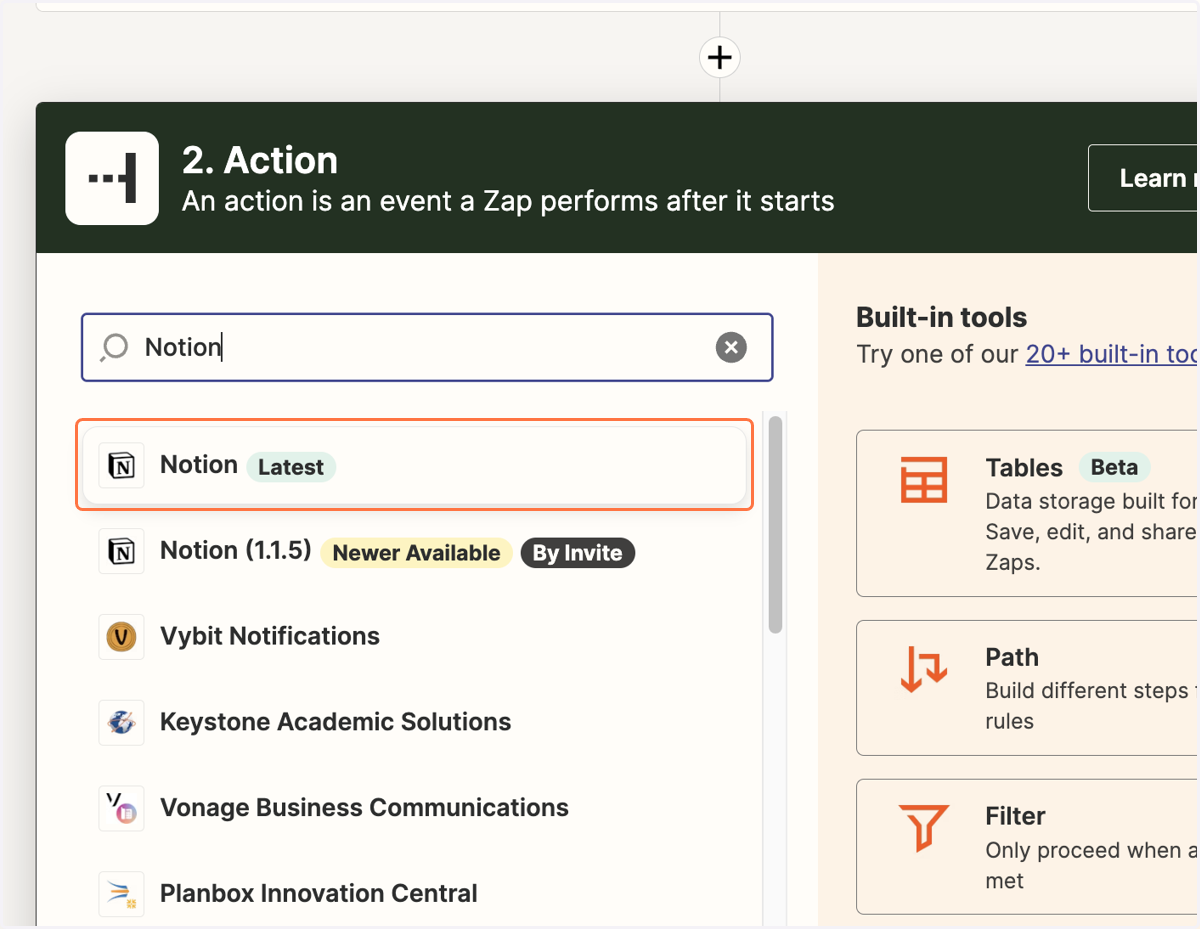Screen dimensions: 1200x929
Task: Click the Built-in tools heading
Action: coord(942,318)
